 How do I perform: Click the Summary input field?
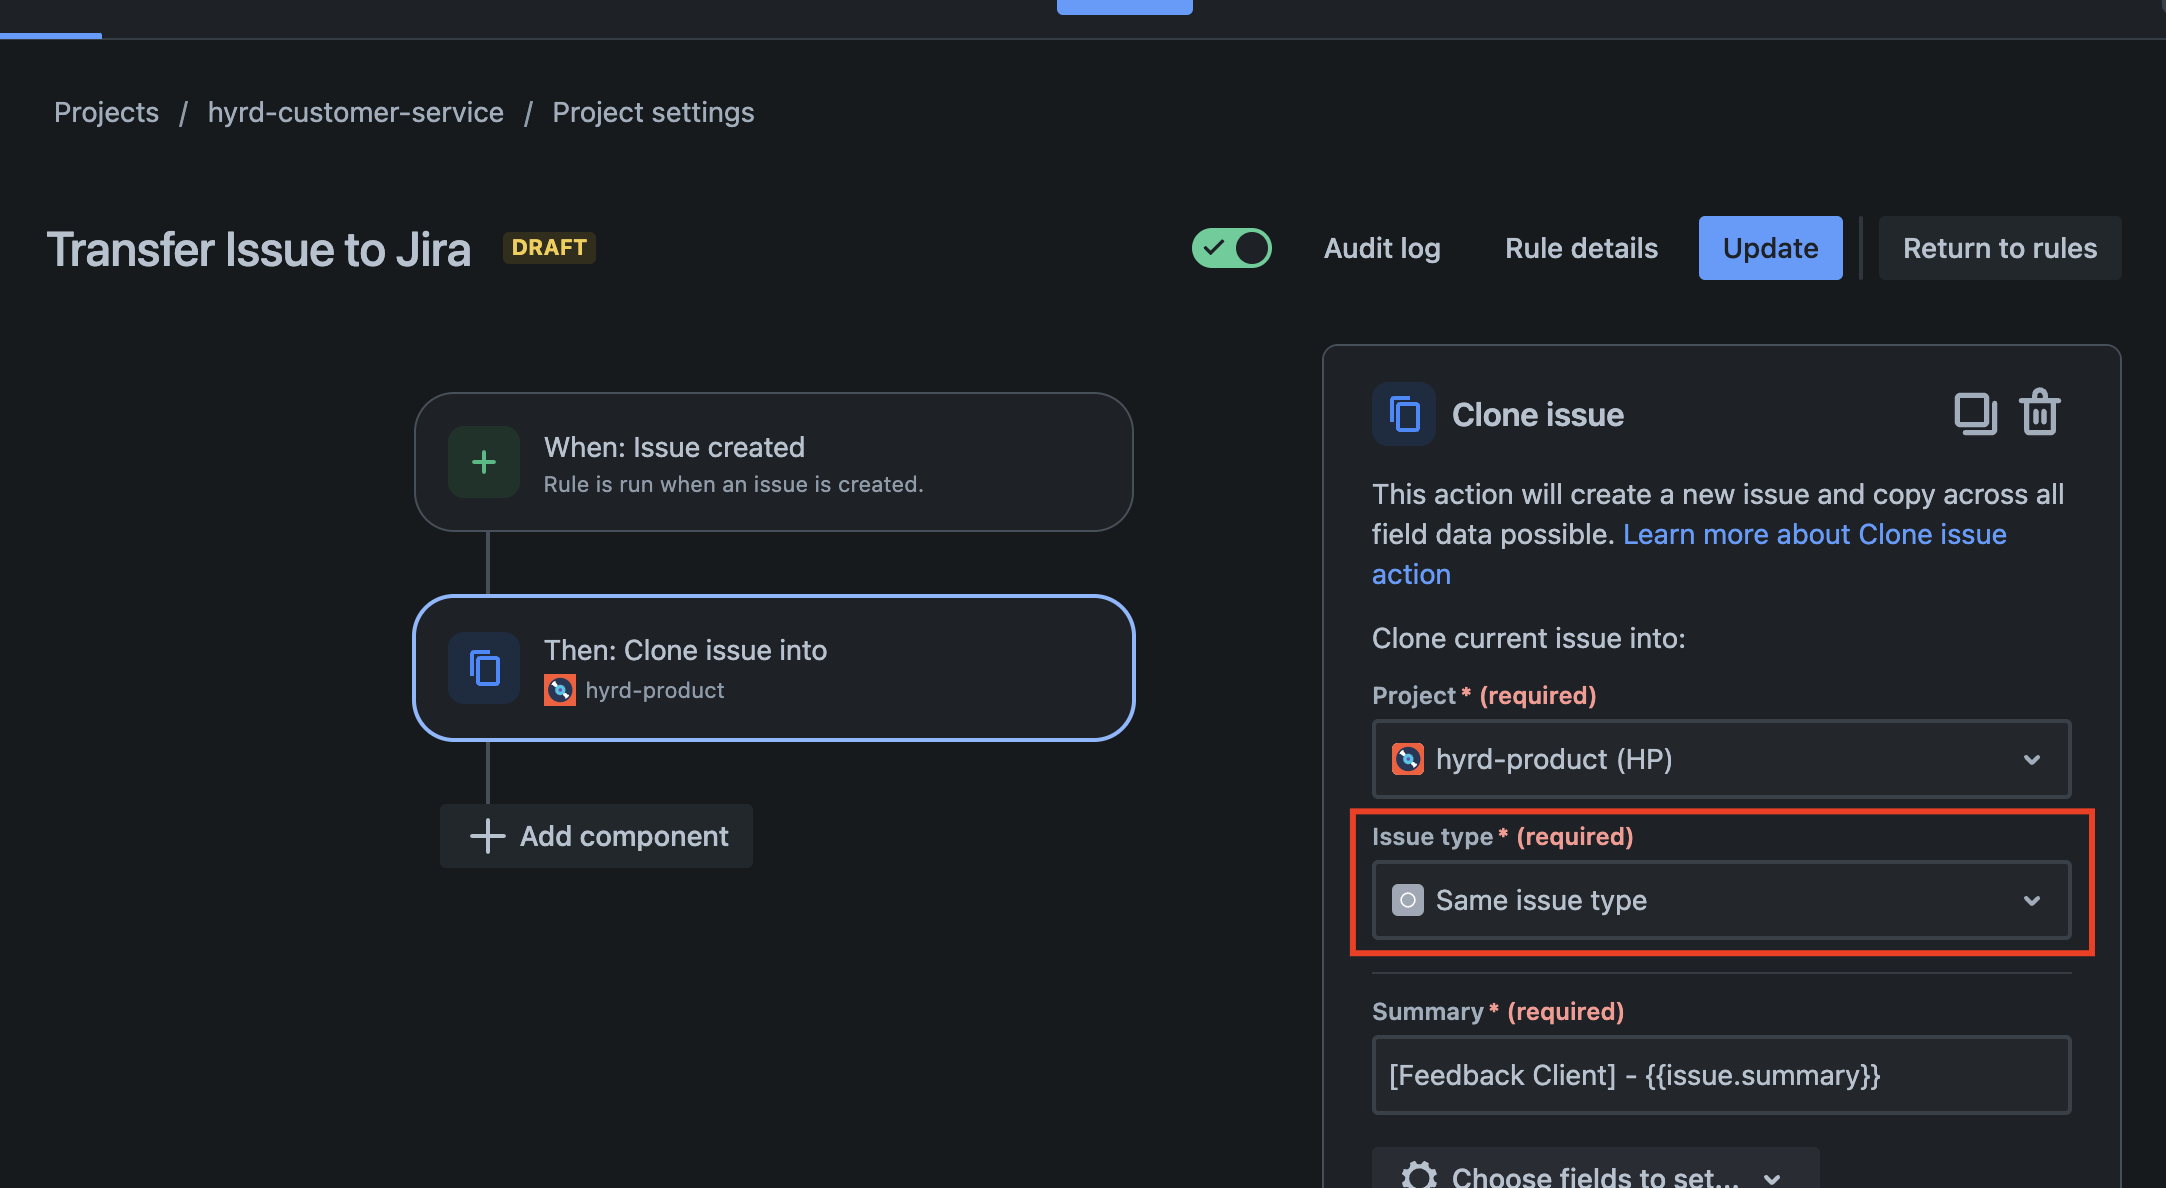pyautogui.click(x=1721, y=1075)
